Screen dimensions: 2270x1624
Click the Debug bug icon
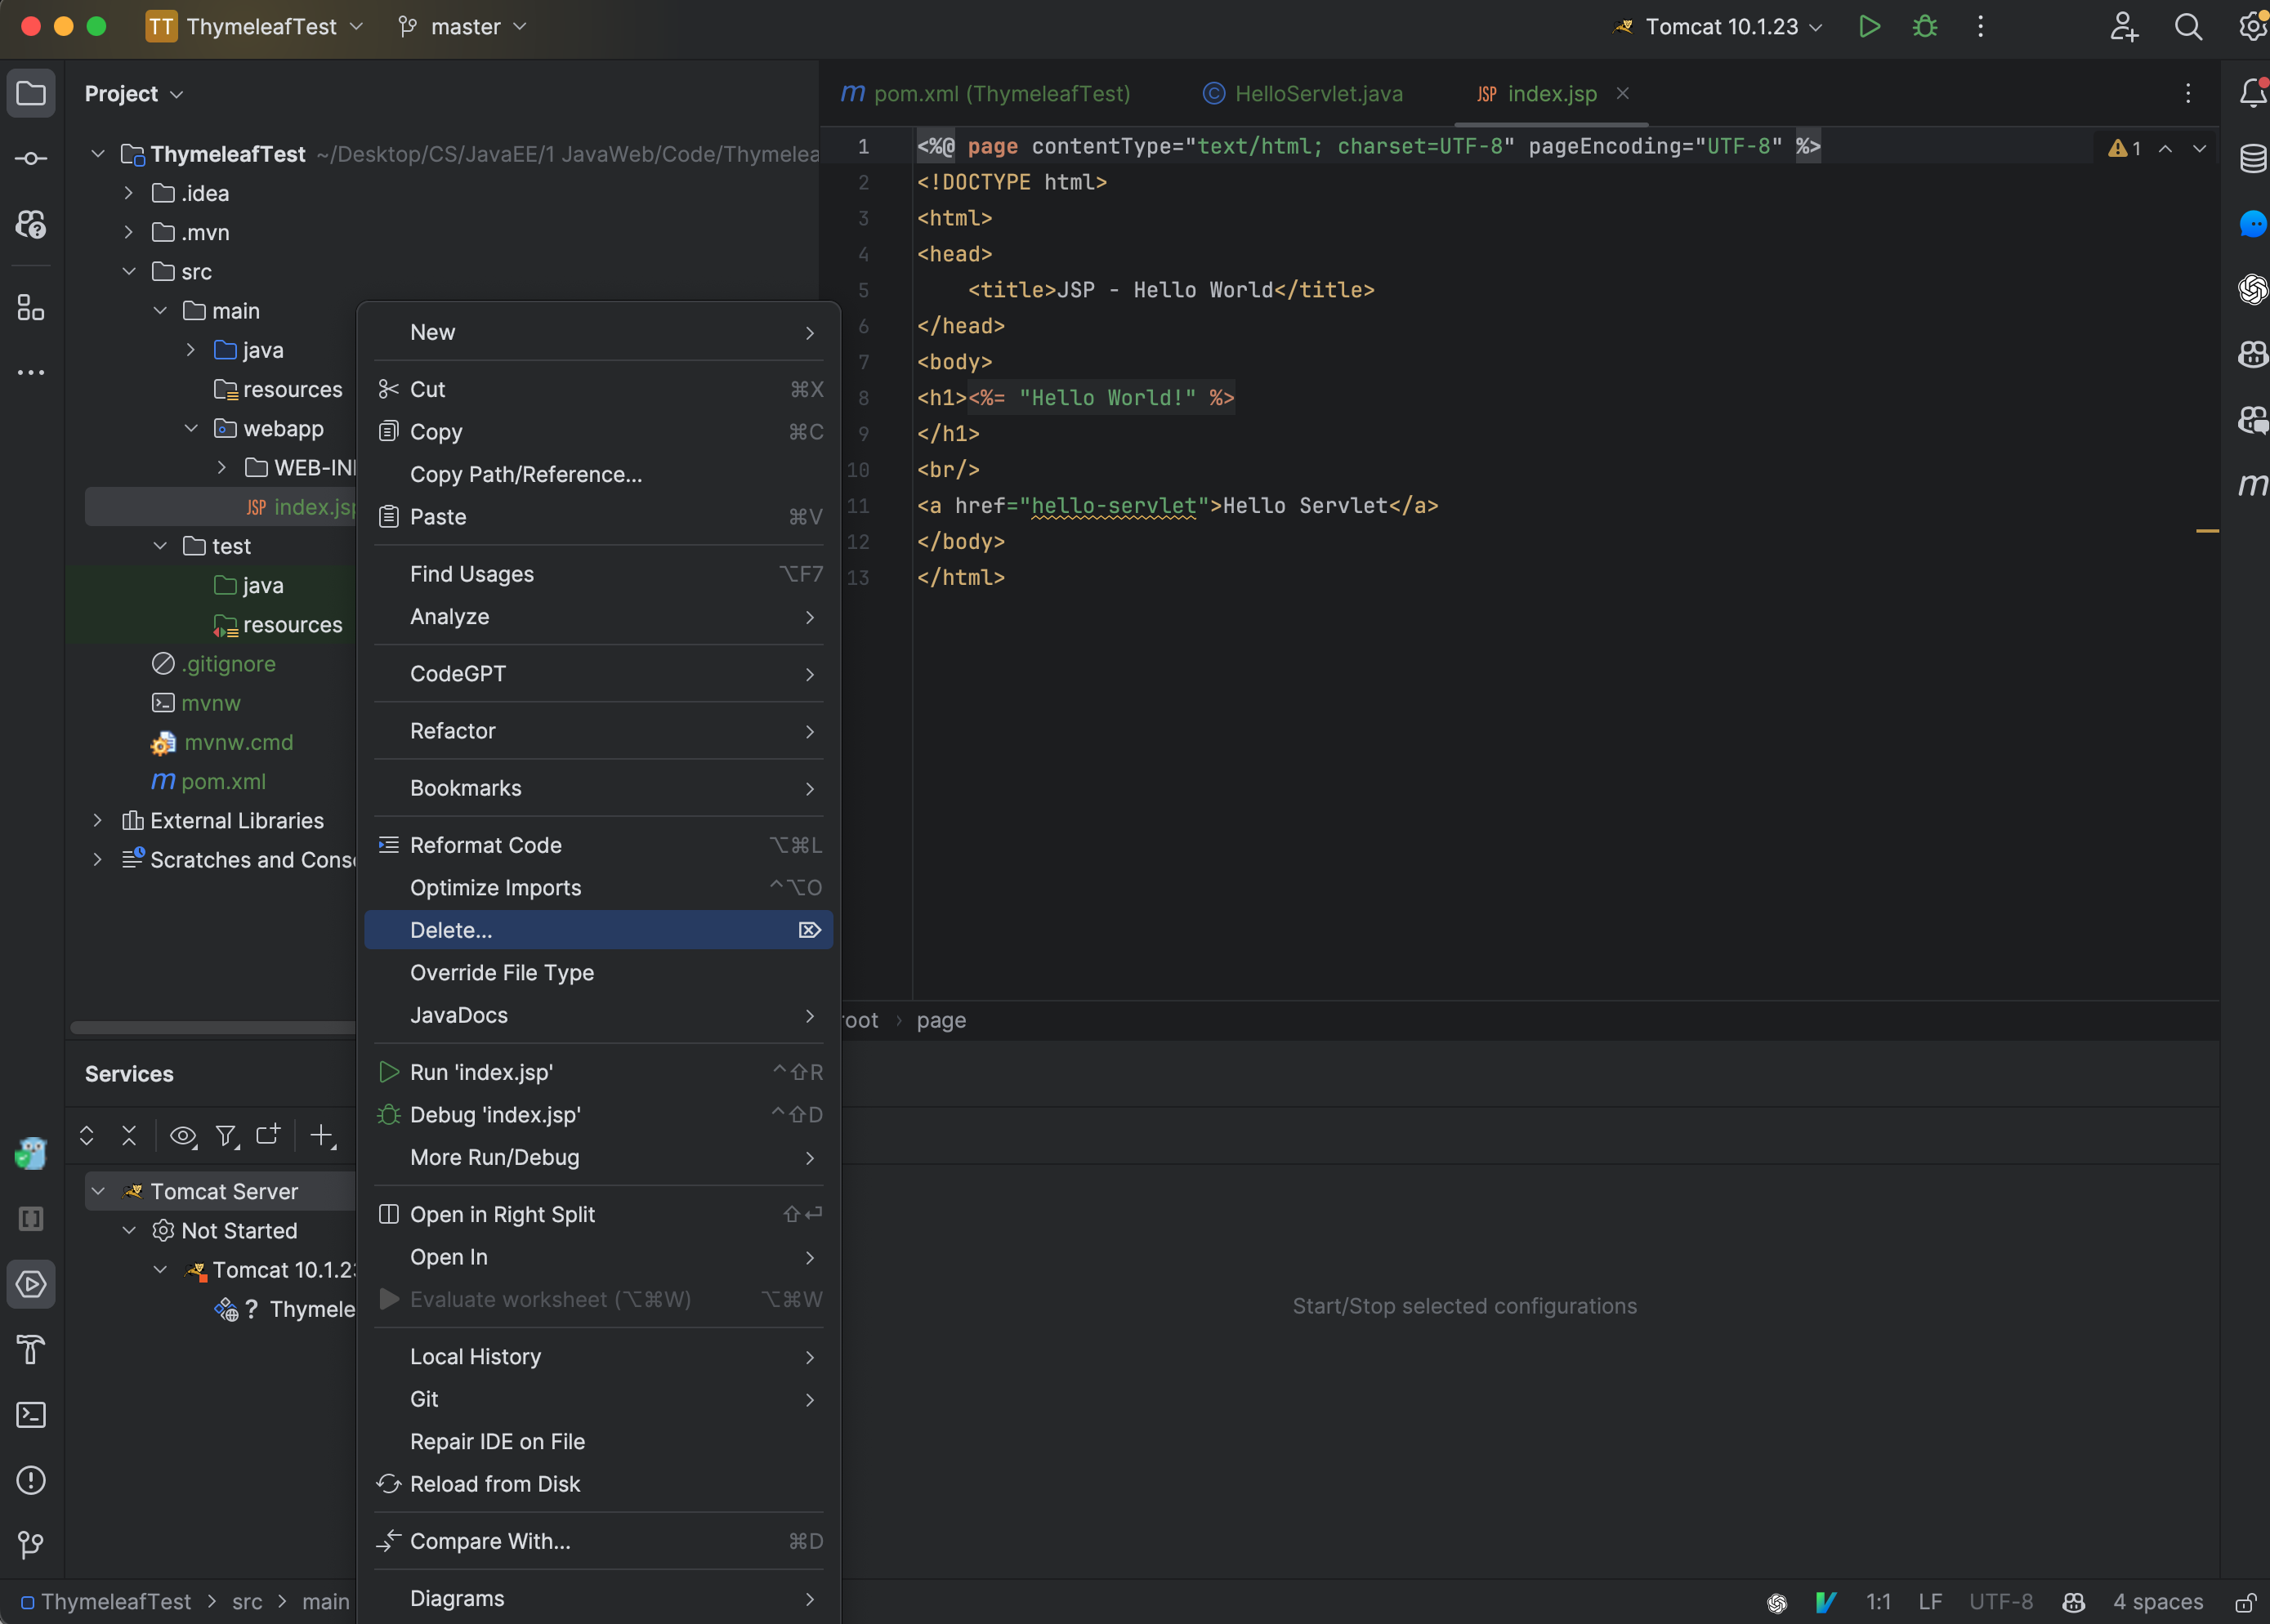[1924, 27]
